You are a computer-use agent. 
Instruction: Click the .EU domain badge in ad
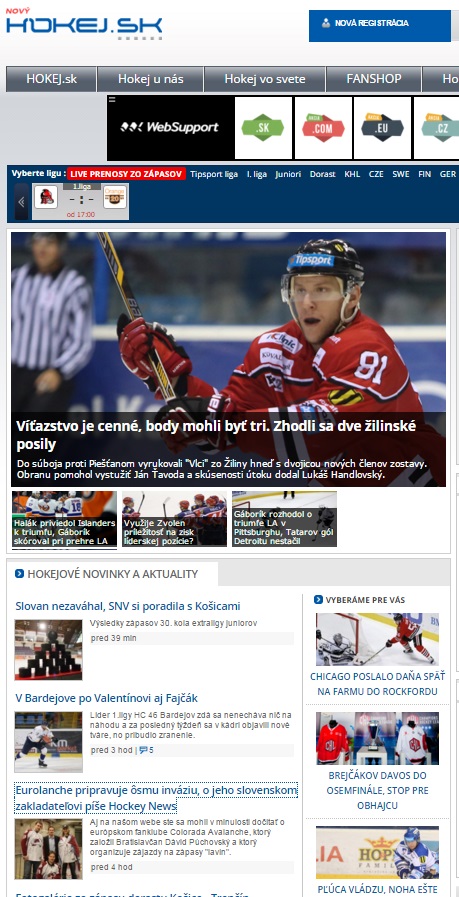point(382,128)
